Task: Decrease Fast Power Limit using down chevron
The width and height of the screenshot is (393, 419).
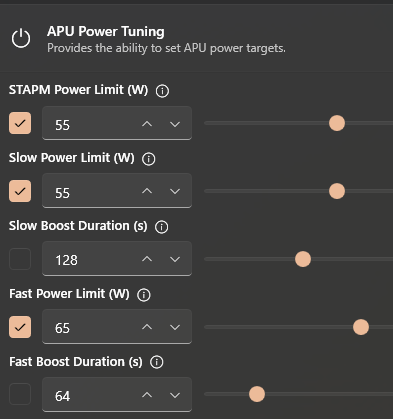Action: [175, 327]
